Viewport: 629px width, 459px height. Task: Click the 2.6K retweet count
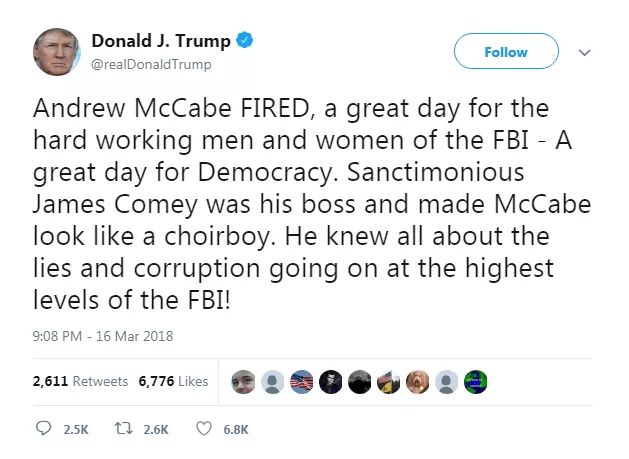(x=157, y=429)
